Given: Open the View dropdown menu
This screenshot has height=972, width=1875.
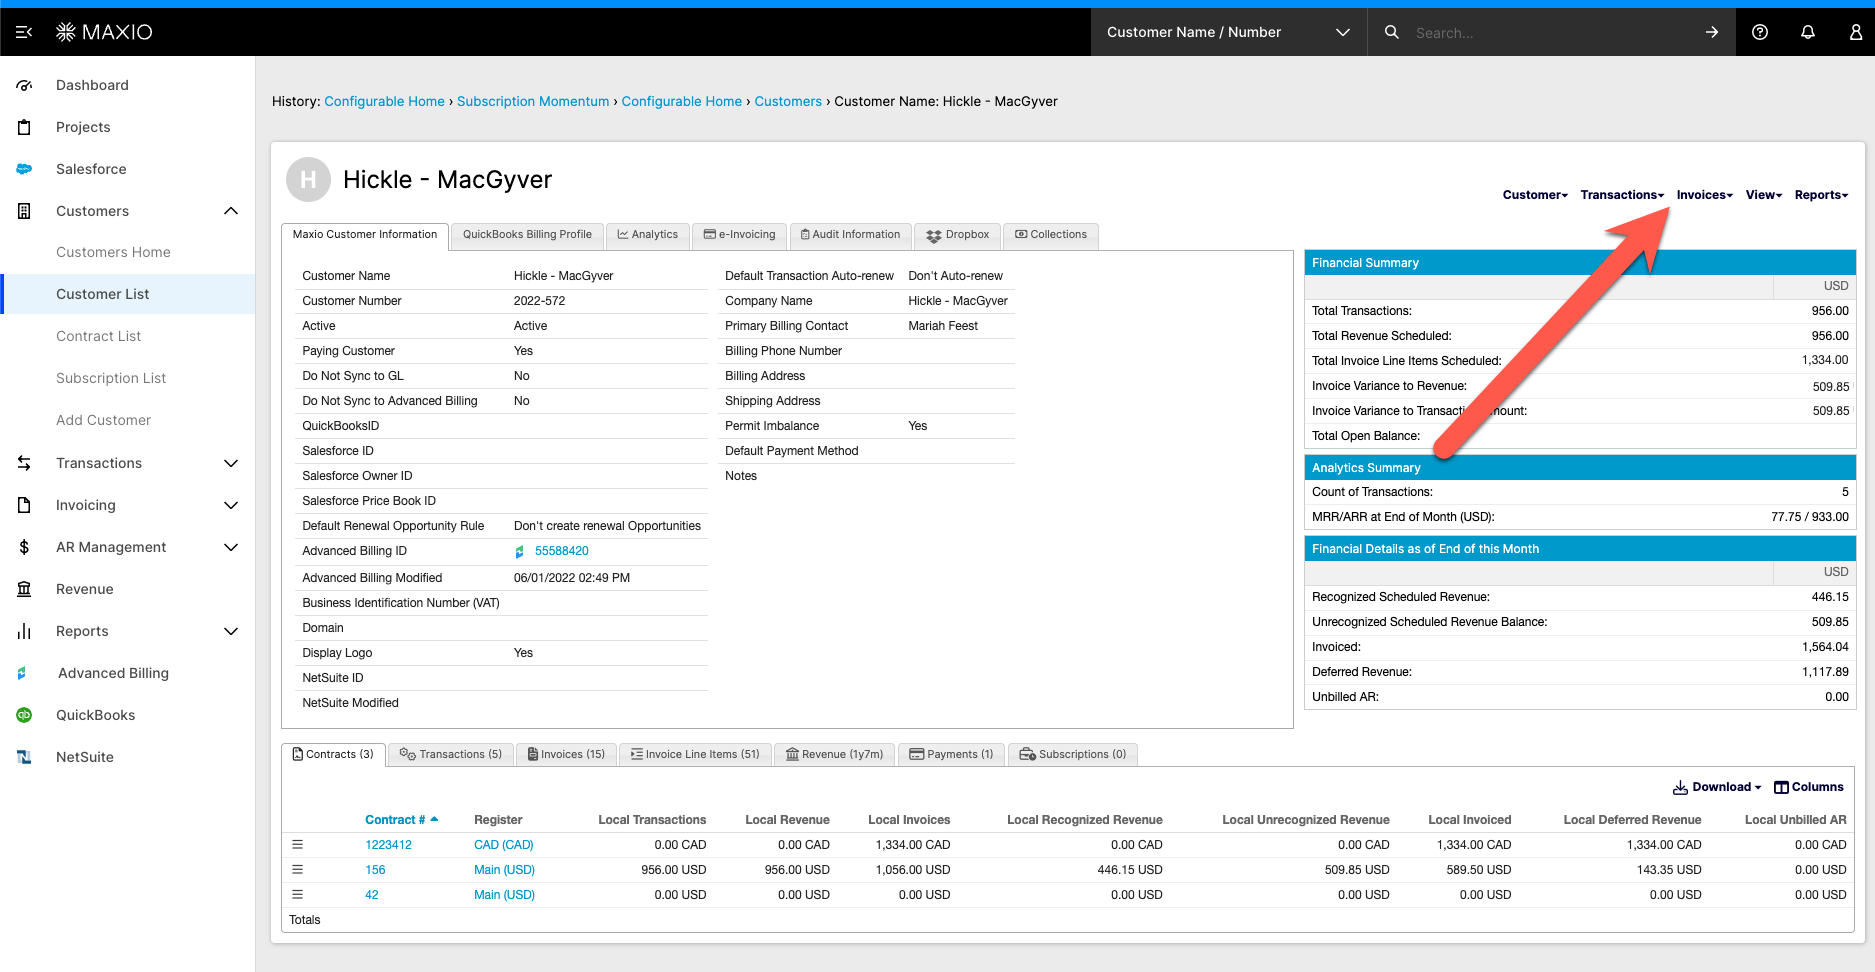Looking at the screenshot, I should pos(1764,195).
